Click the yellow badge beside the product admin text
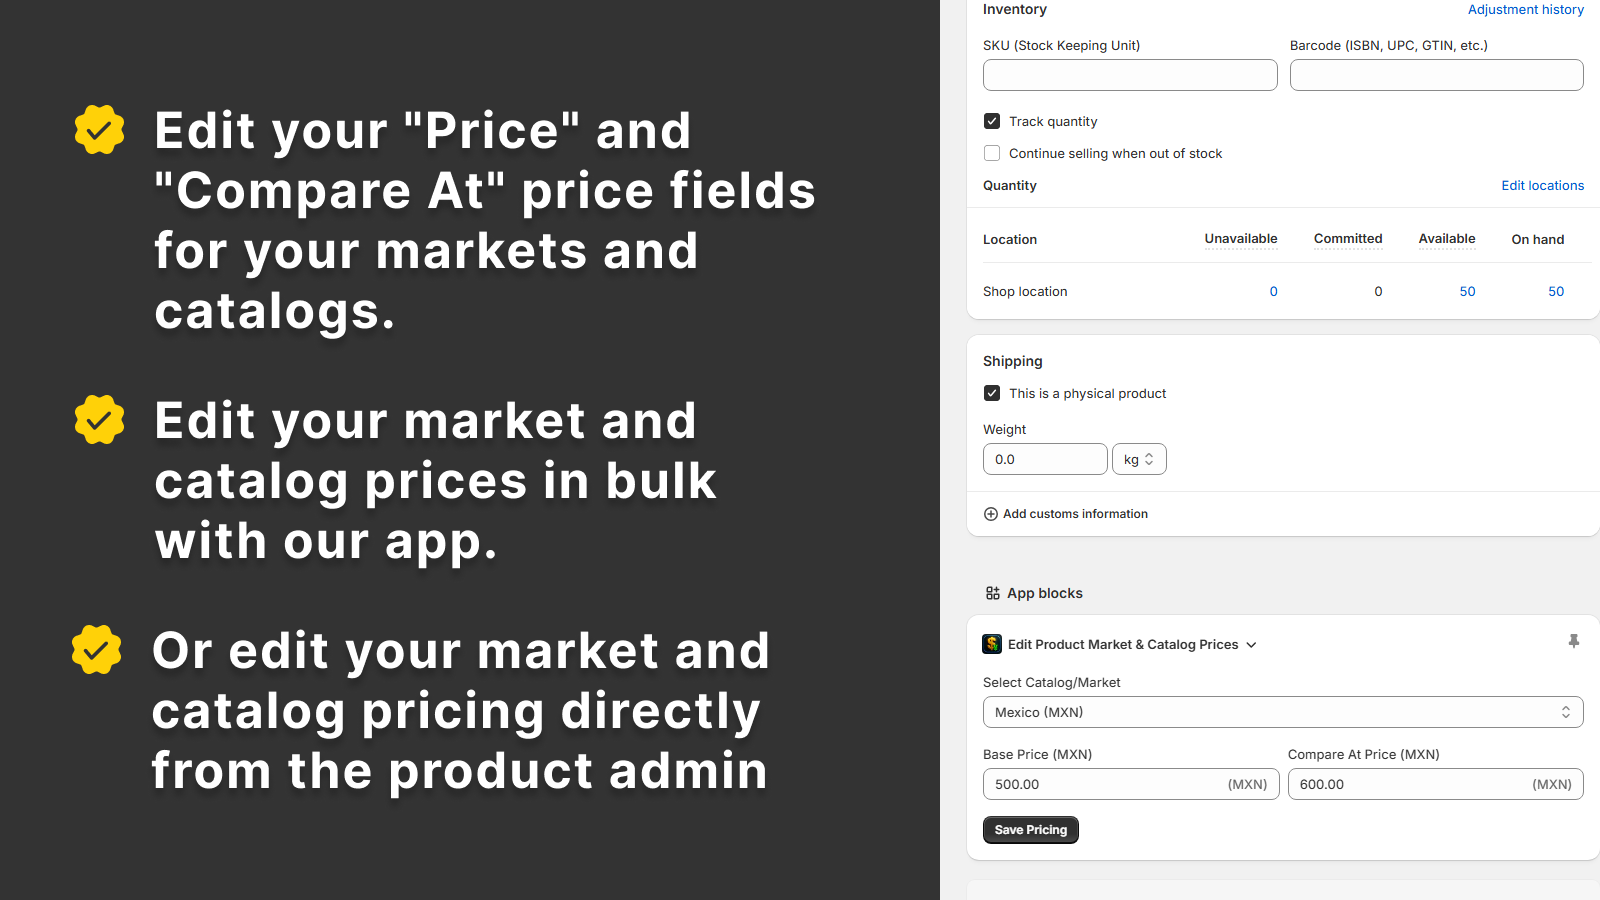Image resolution: width=1600 pixels, height=900 pixels. click(96, 650)
